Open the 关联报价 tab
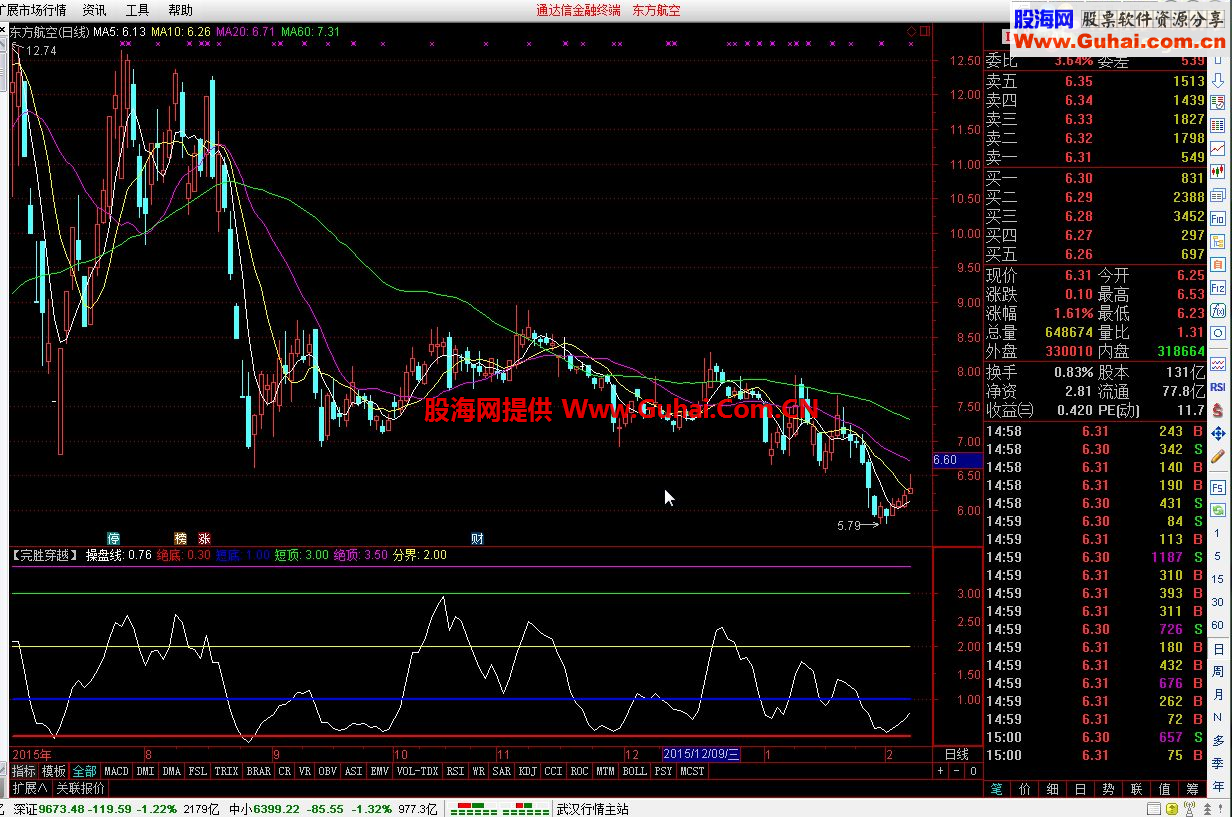The height and width of the screenshot is (817, 1232). click(x=81, y=788)
